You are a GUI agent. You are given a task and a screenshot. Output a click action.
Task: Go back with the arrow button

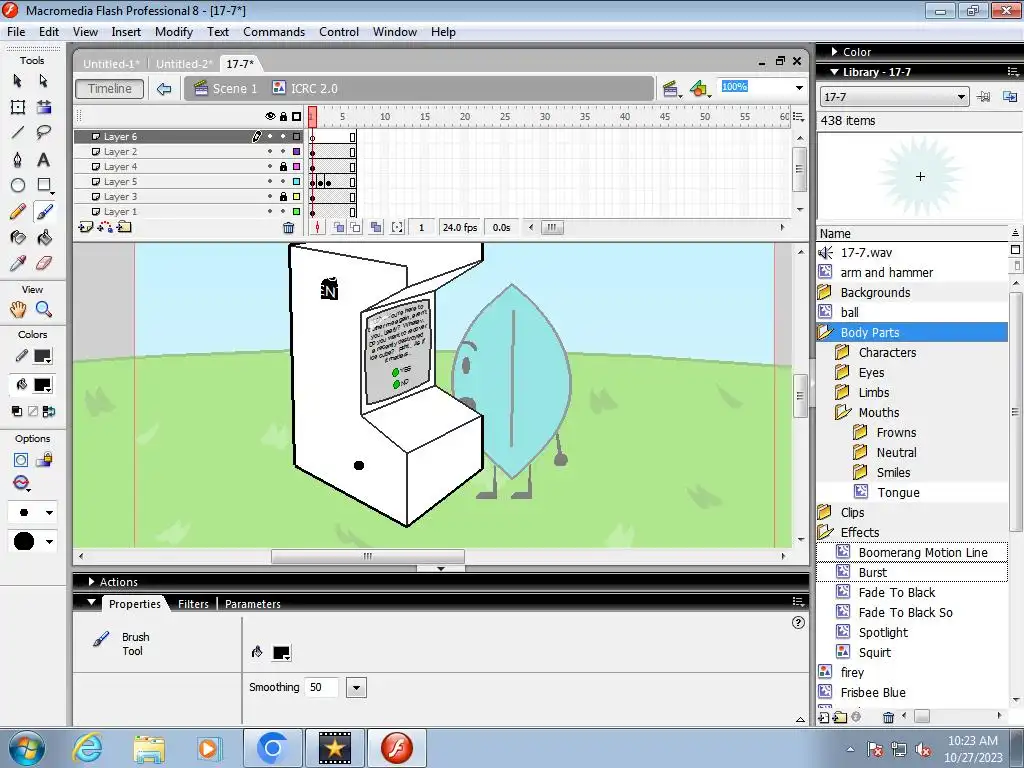pyautogui.click(x=164, y=88)
